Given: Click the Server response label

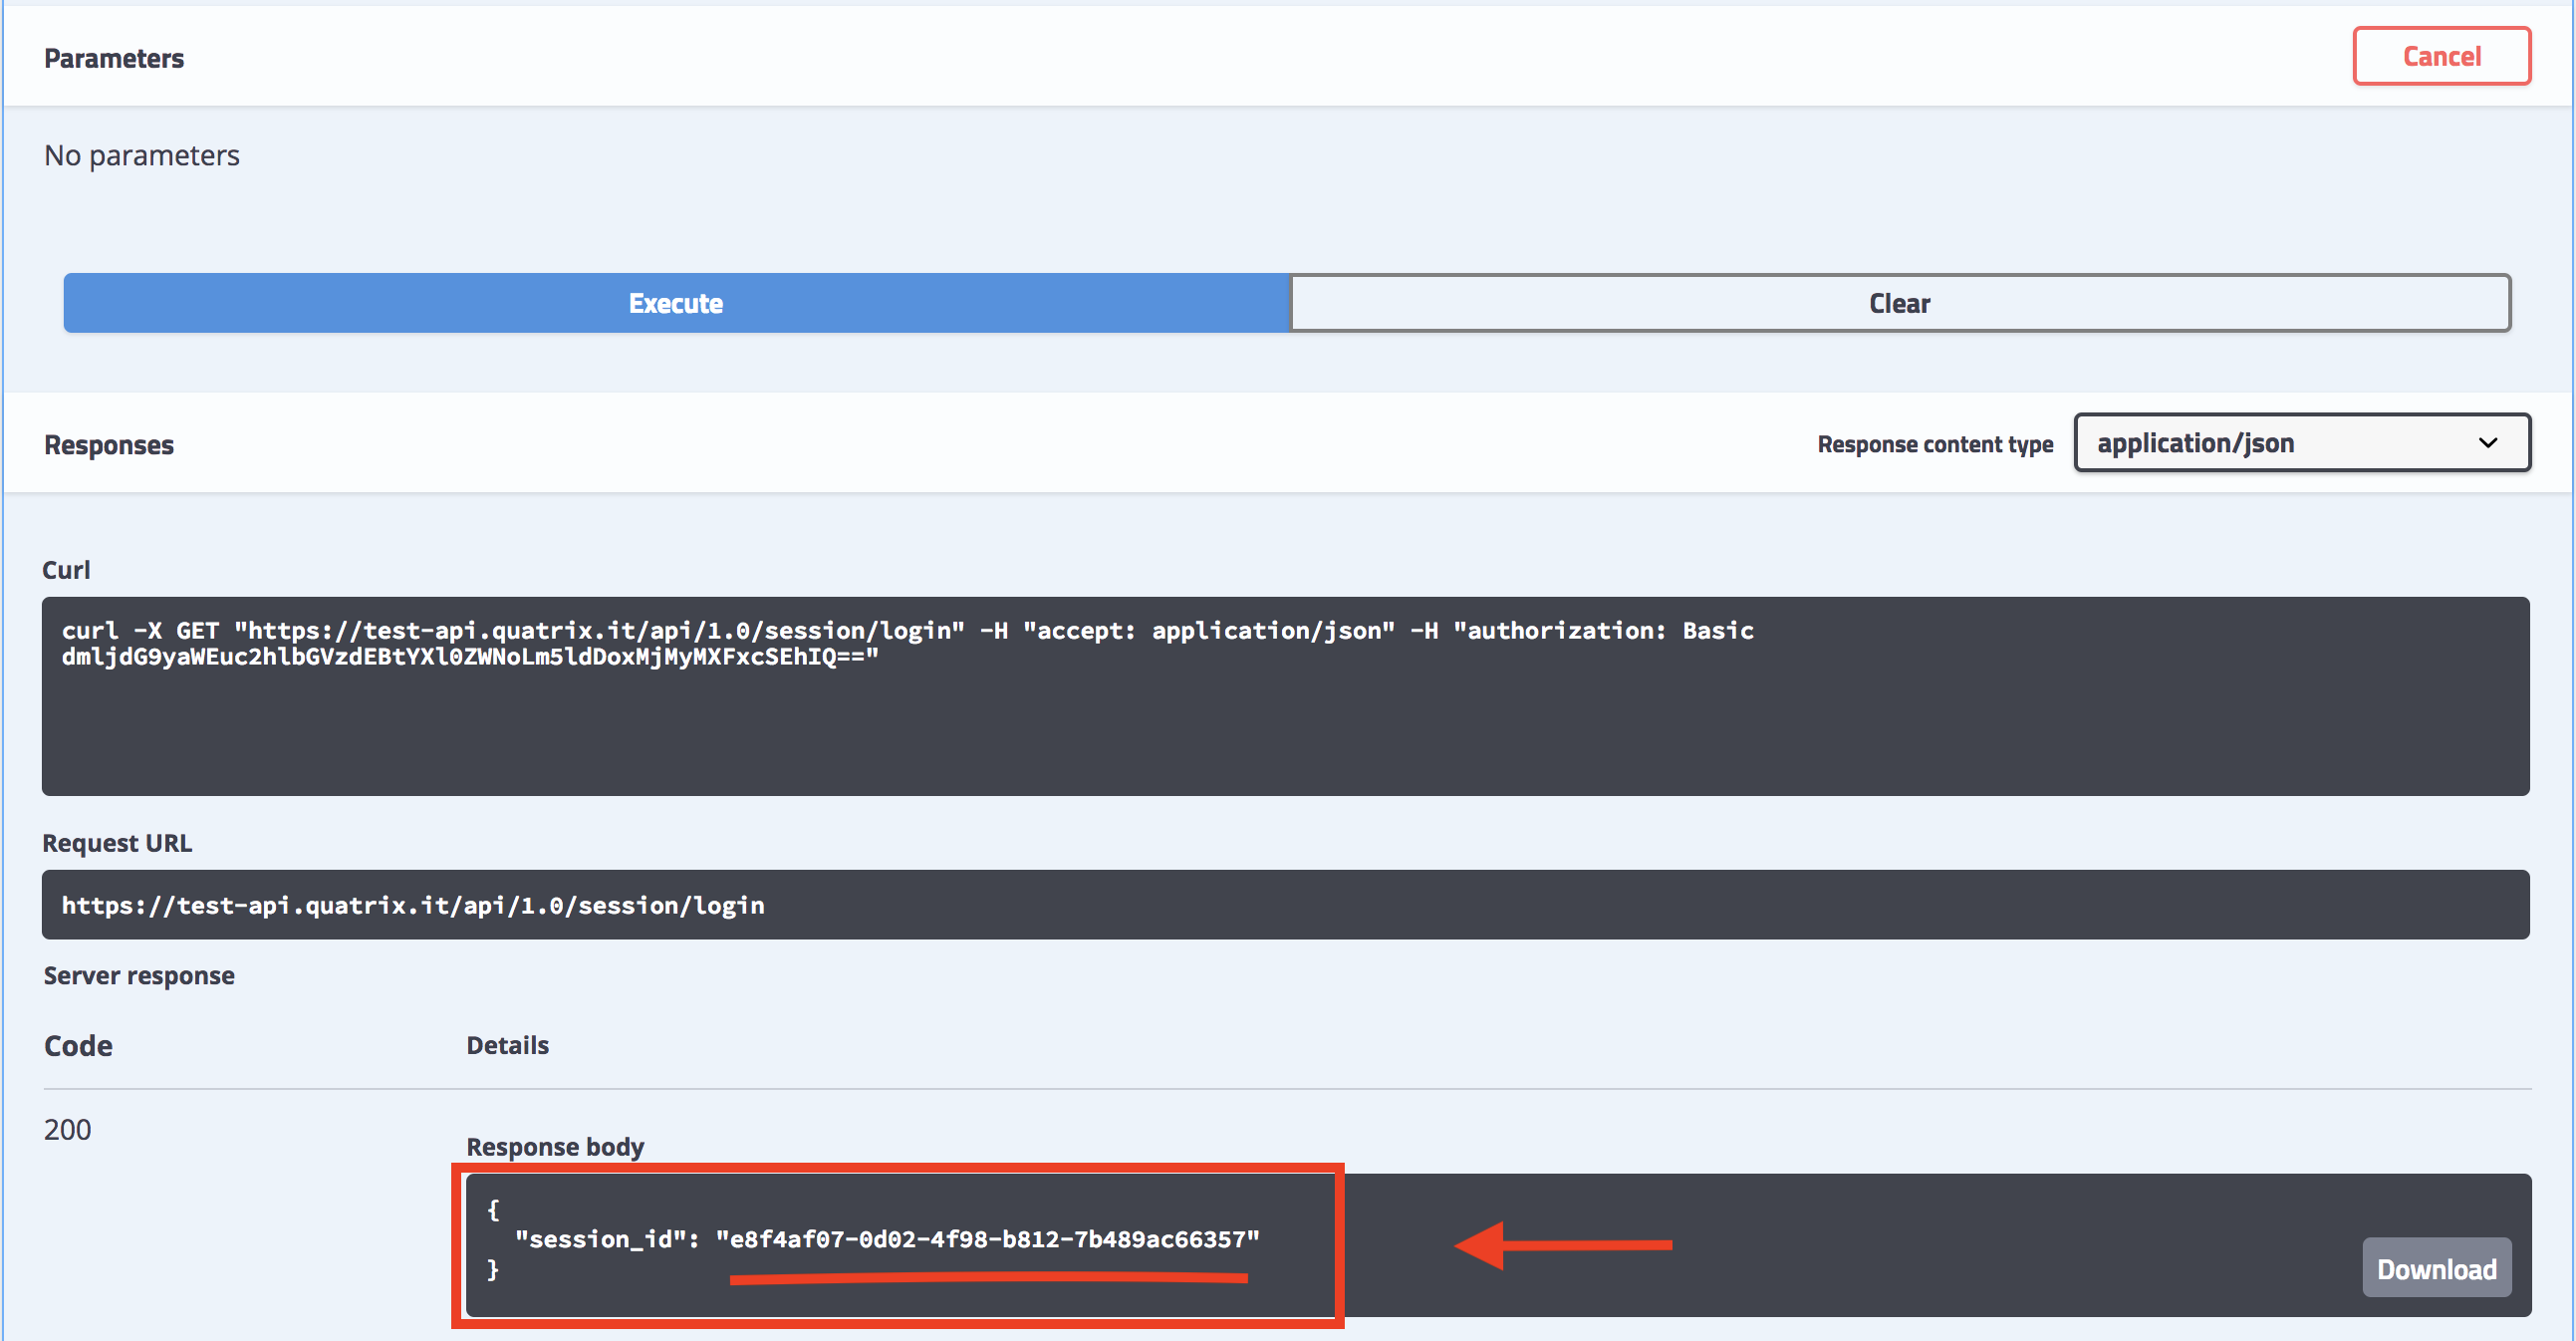Looking at the screenshot, I should click(139, 975).
